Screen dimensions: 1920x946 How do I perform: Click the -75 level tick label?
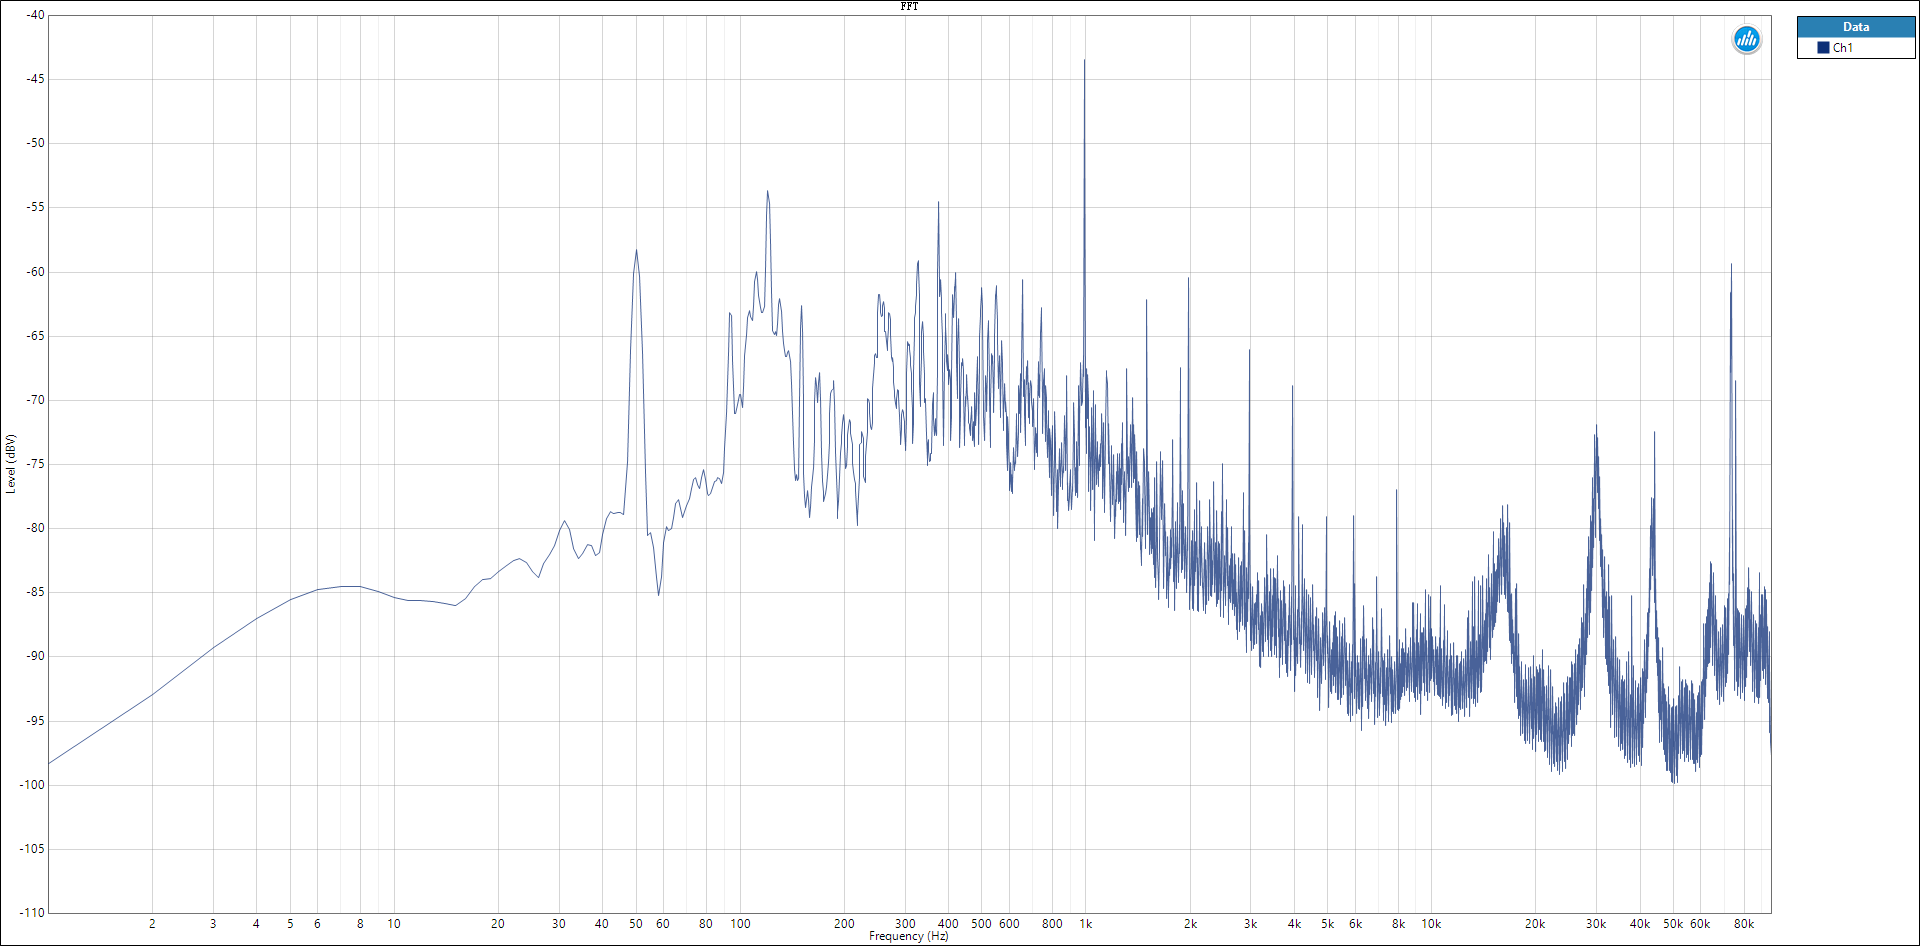[35, 464]
